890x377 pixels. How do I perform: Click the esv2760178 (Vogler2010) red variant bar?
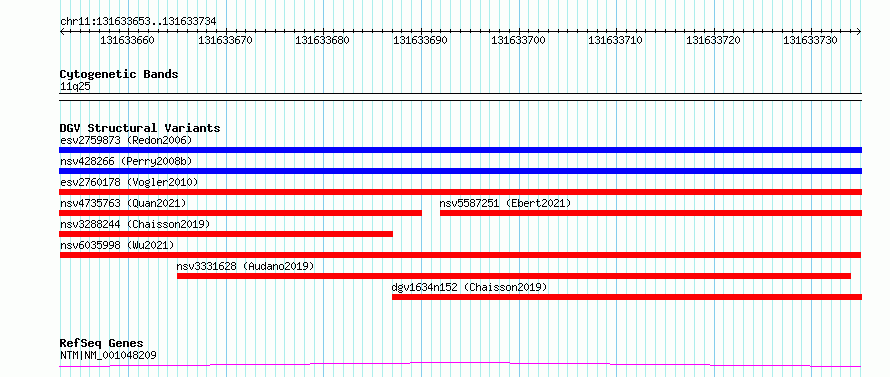point(460,192)
